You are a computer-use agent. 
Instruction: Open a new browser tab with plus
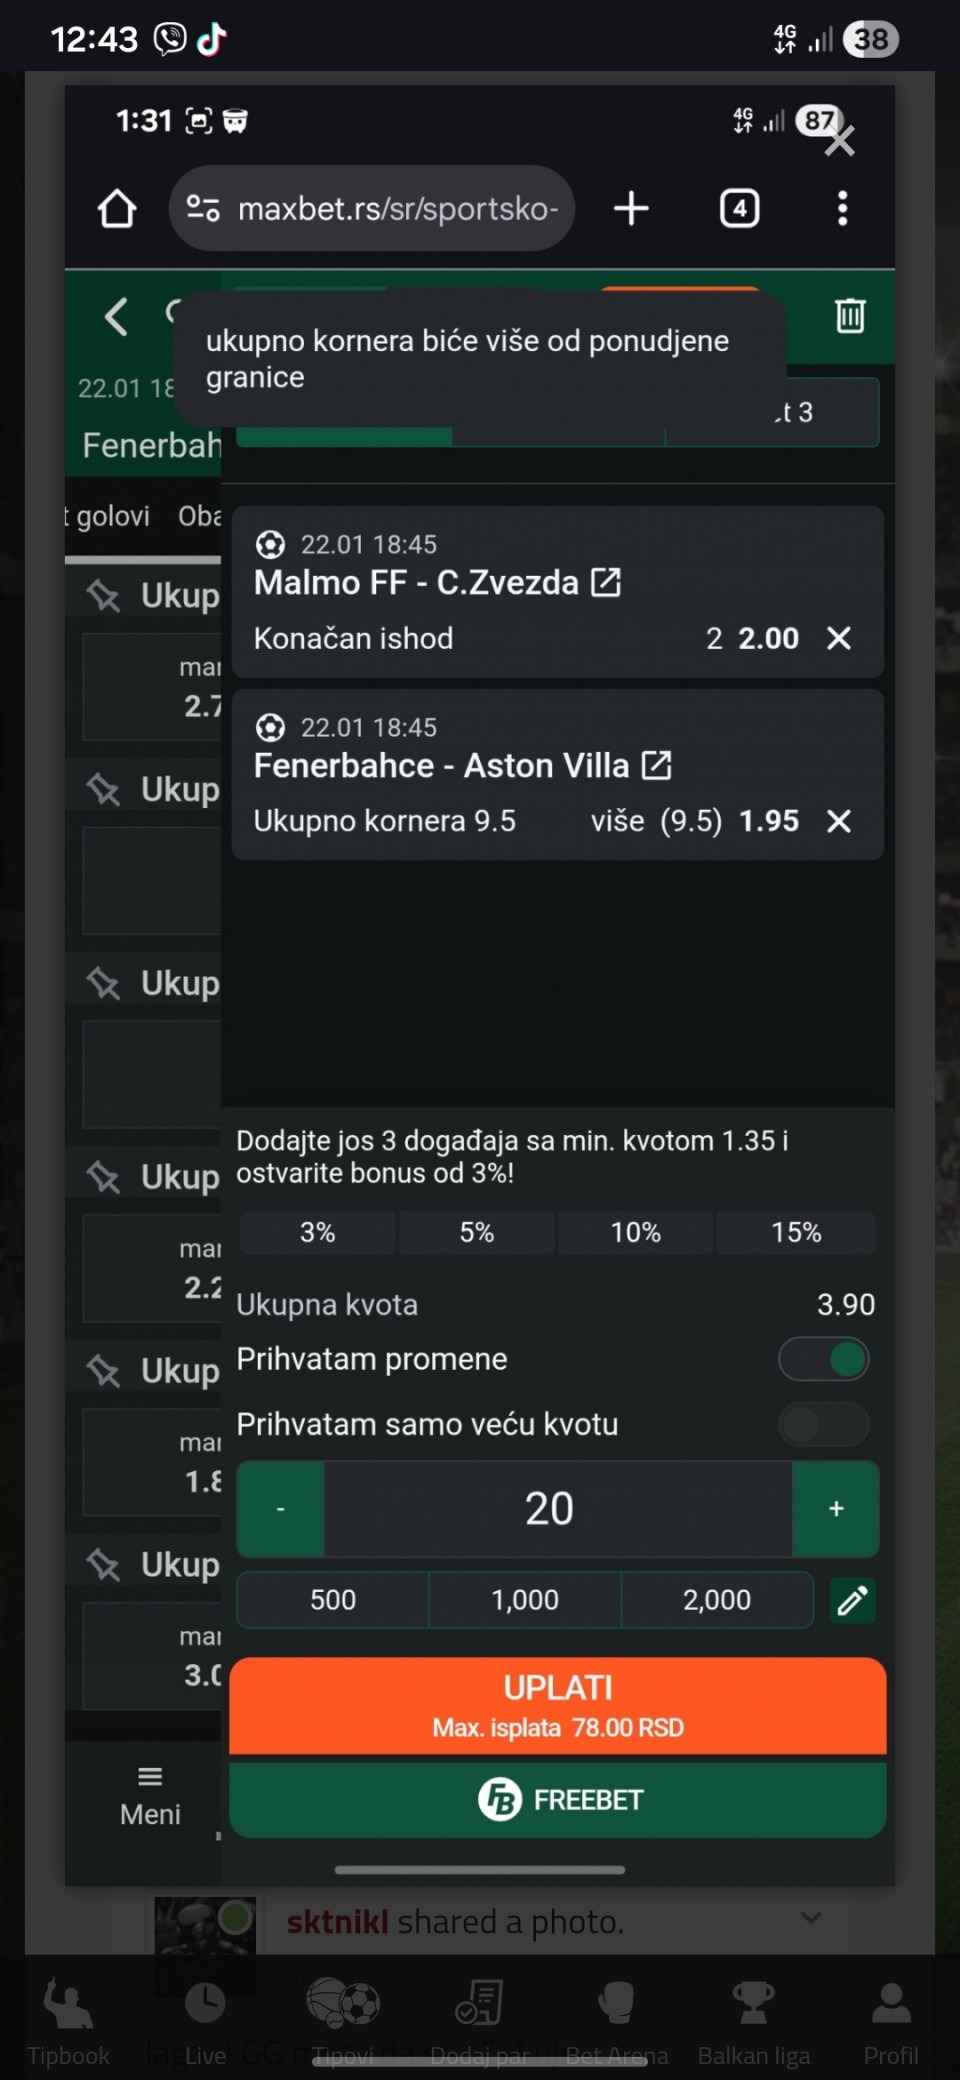[631, 209]
